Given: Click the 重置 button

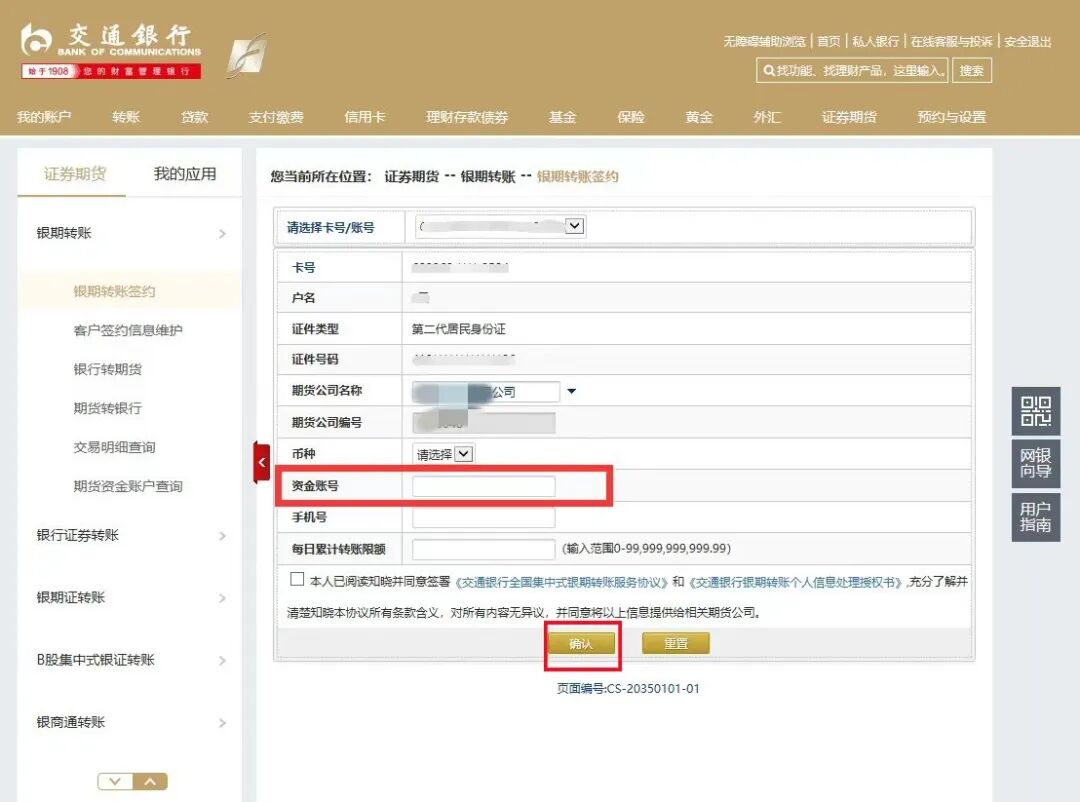Looking at the screenshot, I should pyautogui.click(x=676, y=644).
